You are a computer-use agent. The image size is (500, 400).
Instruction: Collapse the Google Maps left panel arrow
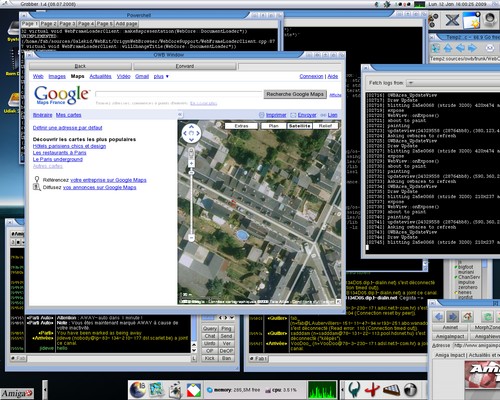pos(180,114)
